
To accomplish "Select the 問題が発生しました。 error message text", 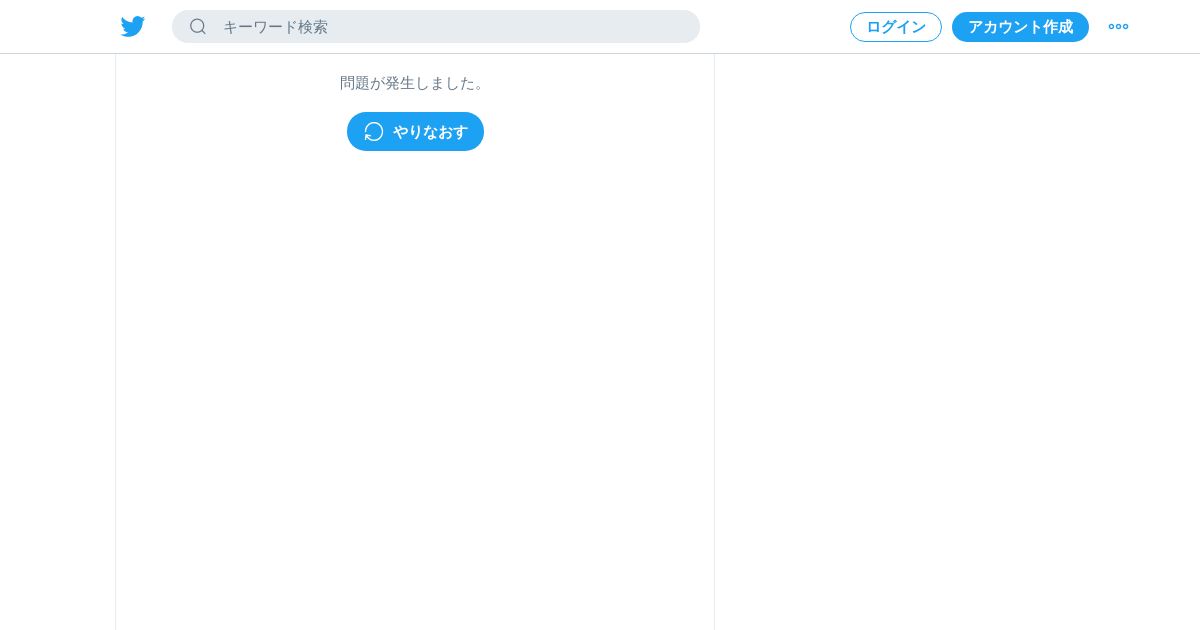I will pyautogui.click(x=413, y=83).
